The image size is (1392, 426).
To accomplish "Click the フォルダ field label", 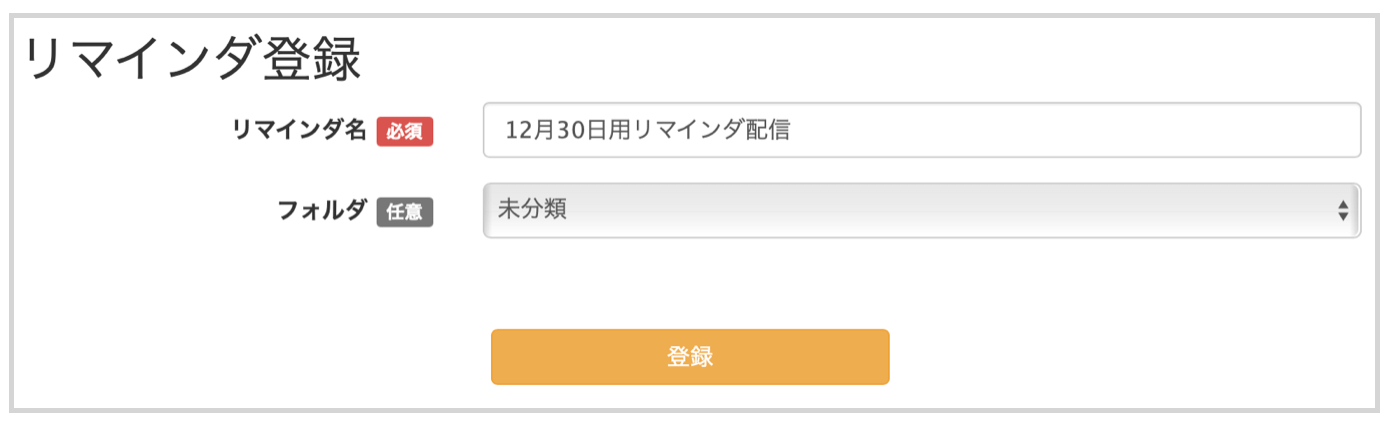I will tap(321, 211).
